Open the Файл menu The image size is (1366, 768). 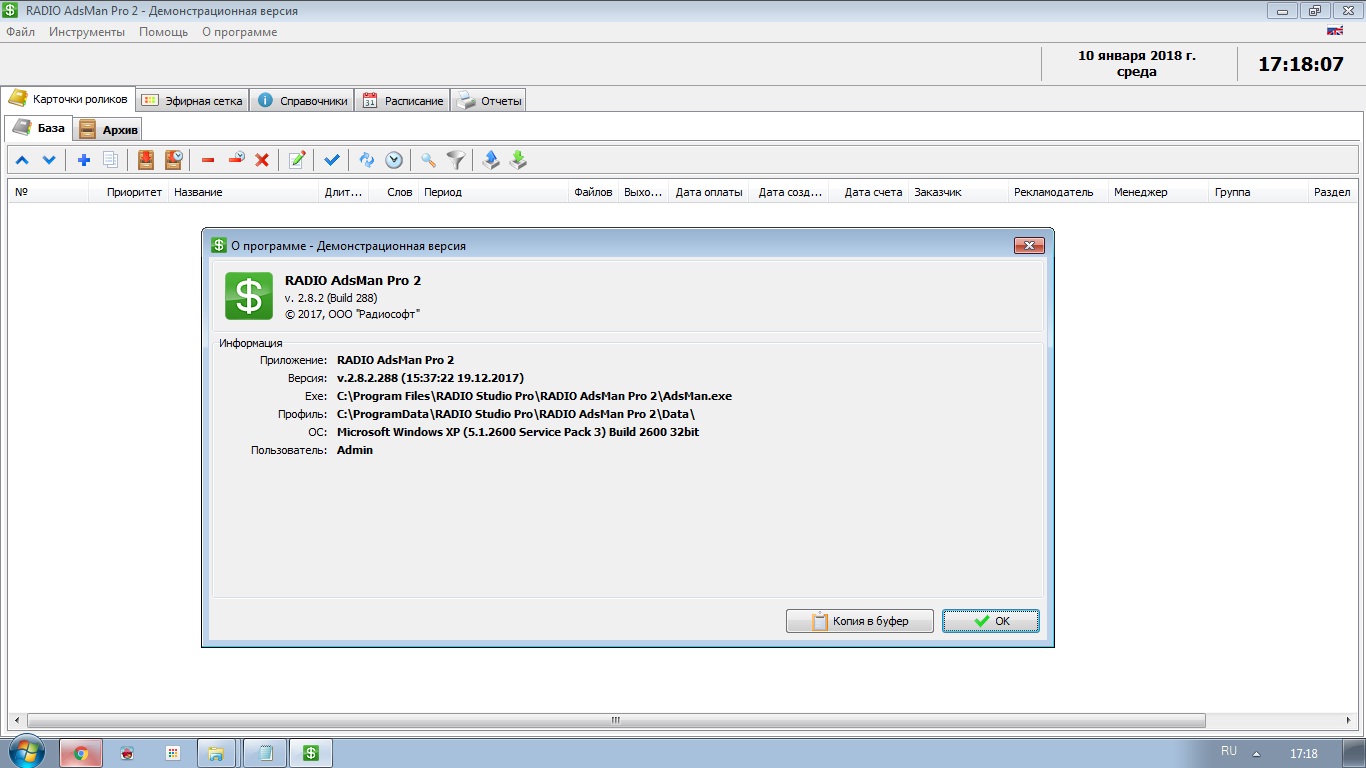coord(20,32)
